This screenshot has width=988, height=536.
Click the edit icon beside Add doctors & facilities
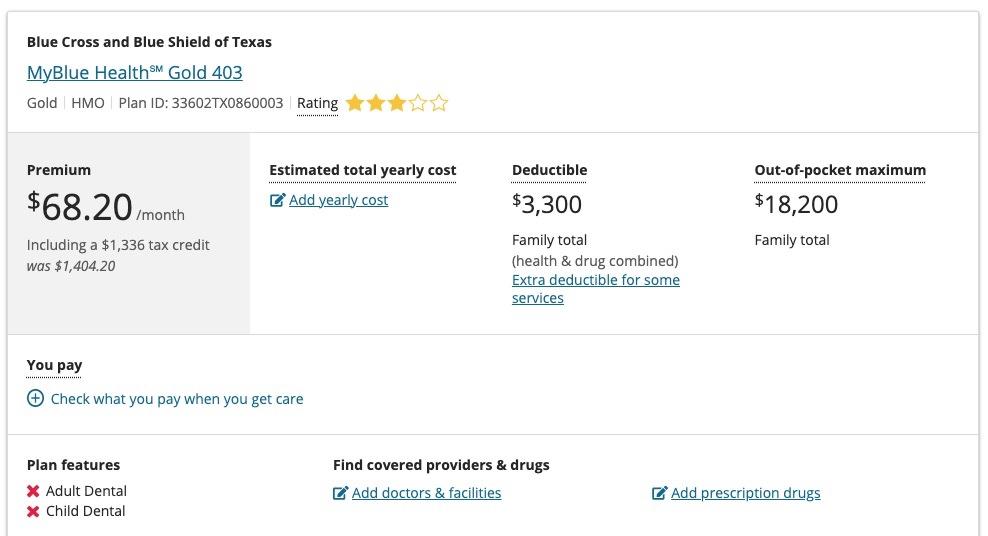[340, 493]
